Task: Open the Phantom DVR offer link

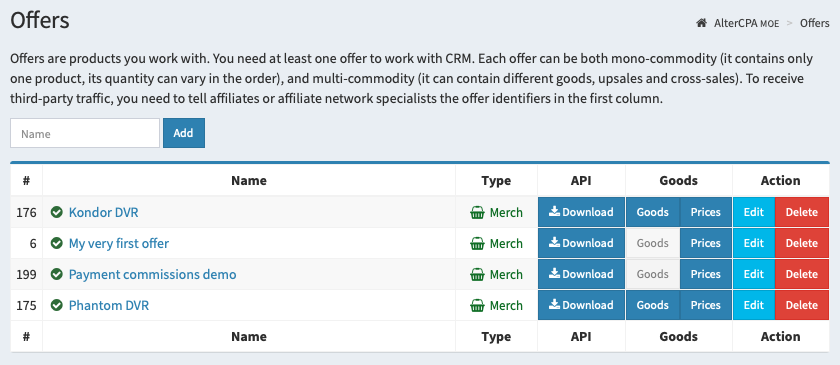Action: [x=109, y=306]
